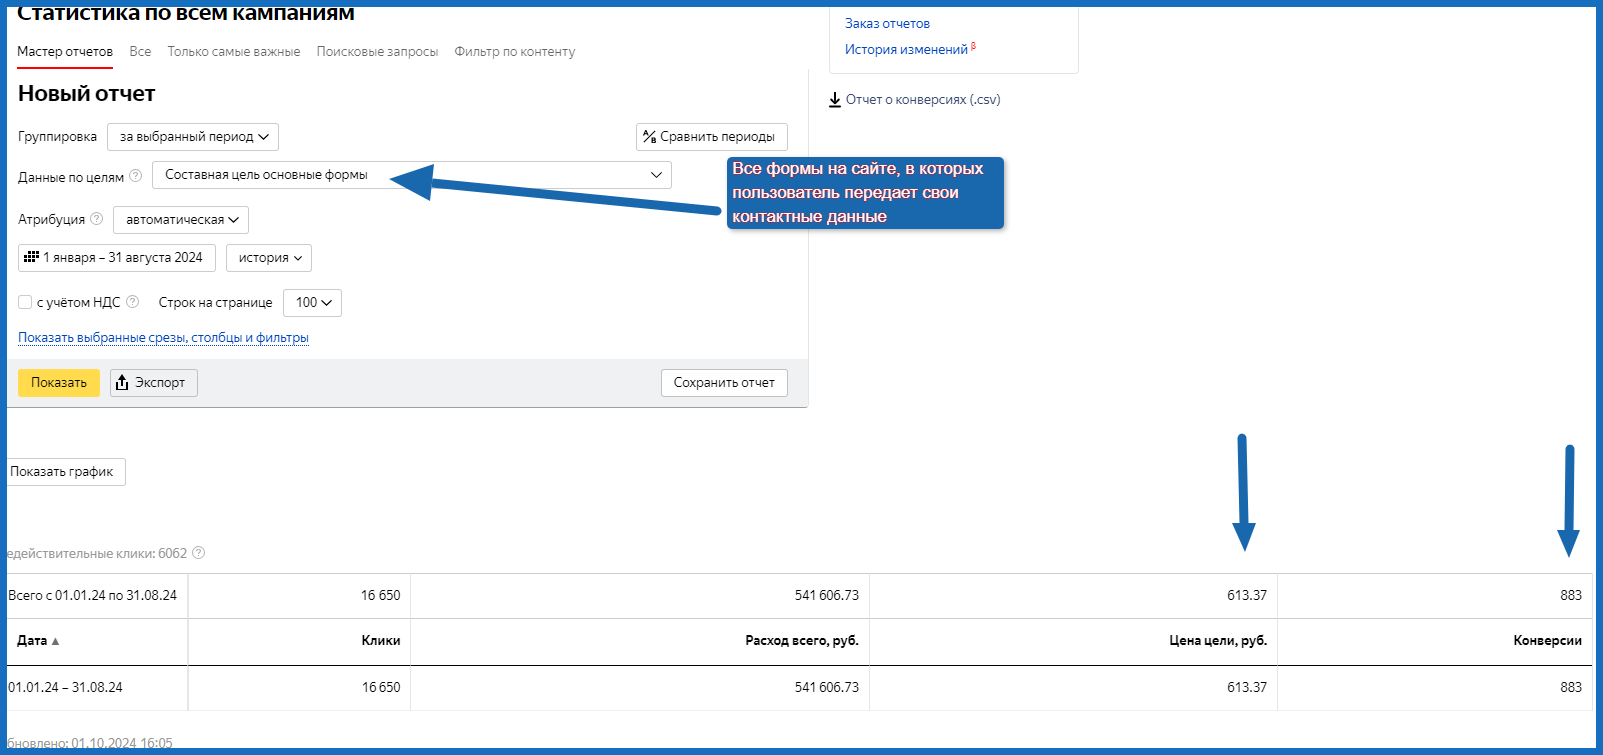The height and width of the screenshot is (755, 1603).
Task: Sort by the Клики column header
Action: click(x=381, y=641)
